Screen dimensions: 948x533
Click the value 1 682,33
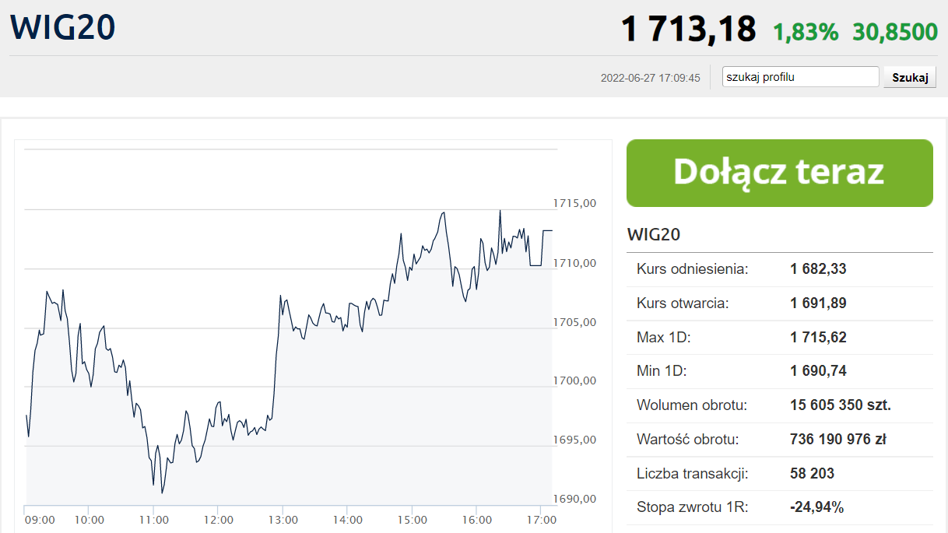coord(818,269)
